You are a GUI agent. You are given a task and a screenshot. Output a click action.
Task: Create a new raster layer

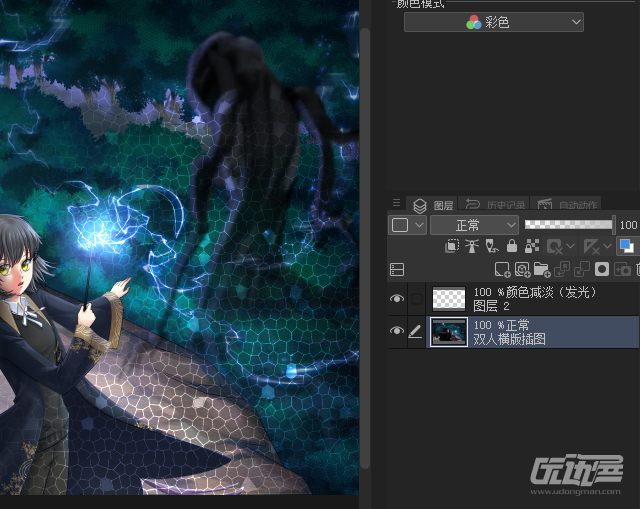pos(502,269)
